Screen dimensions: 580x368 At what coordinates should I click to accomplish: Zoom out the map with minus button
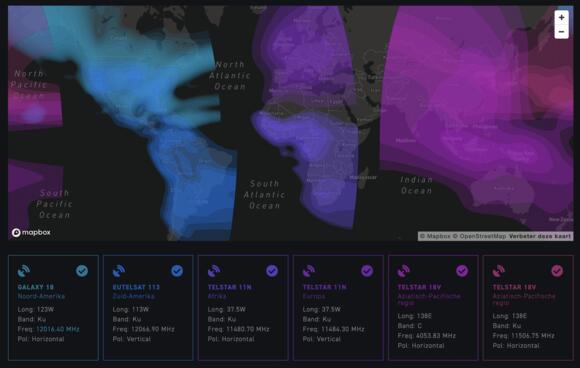point(562,32)
